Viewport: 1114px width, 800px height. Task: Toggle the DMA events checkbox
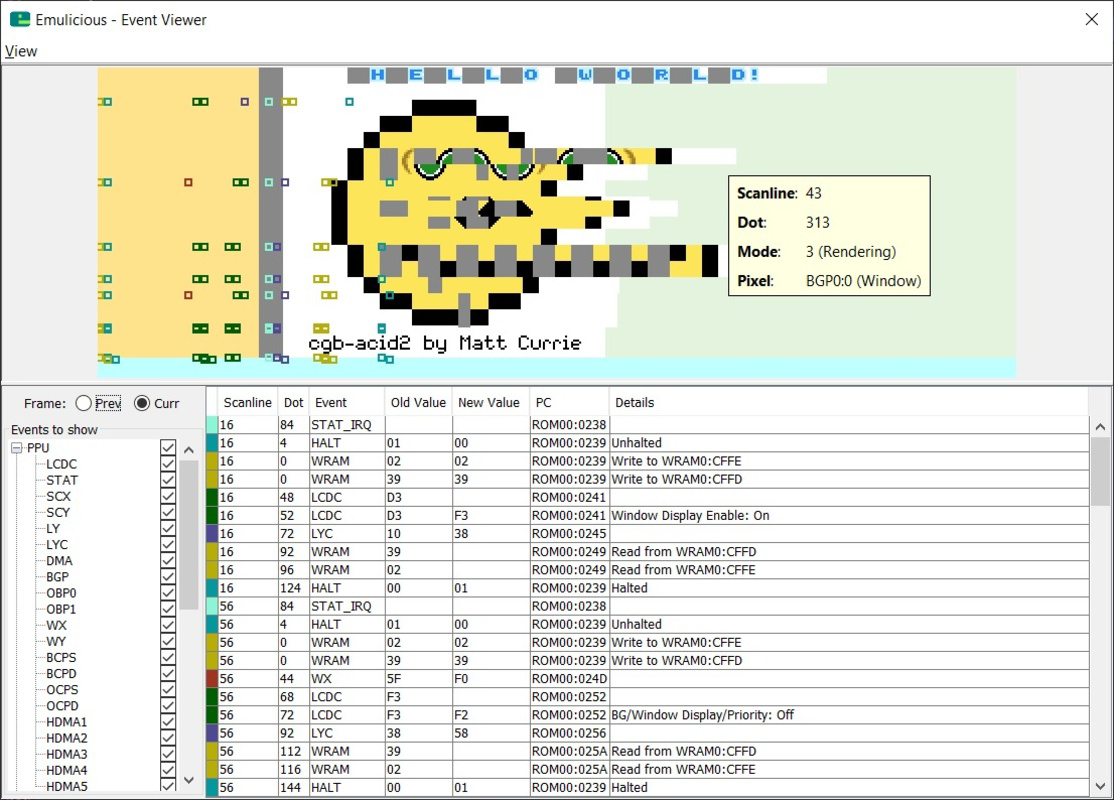168,561
